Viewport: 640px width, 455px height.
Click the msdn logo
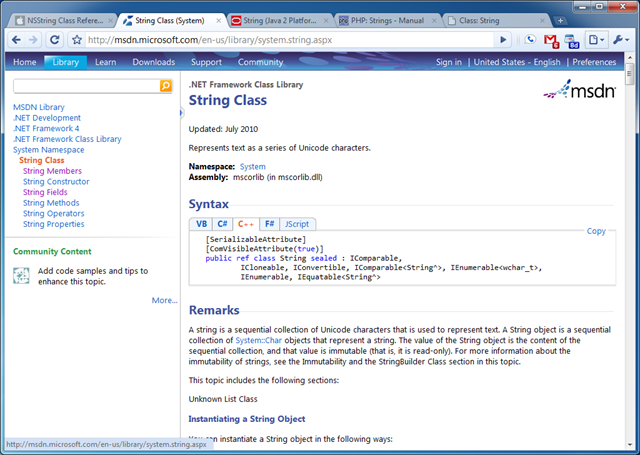pyautogui.click(x=579, y=90)
